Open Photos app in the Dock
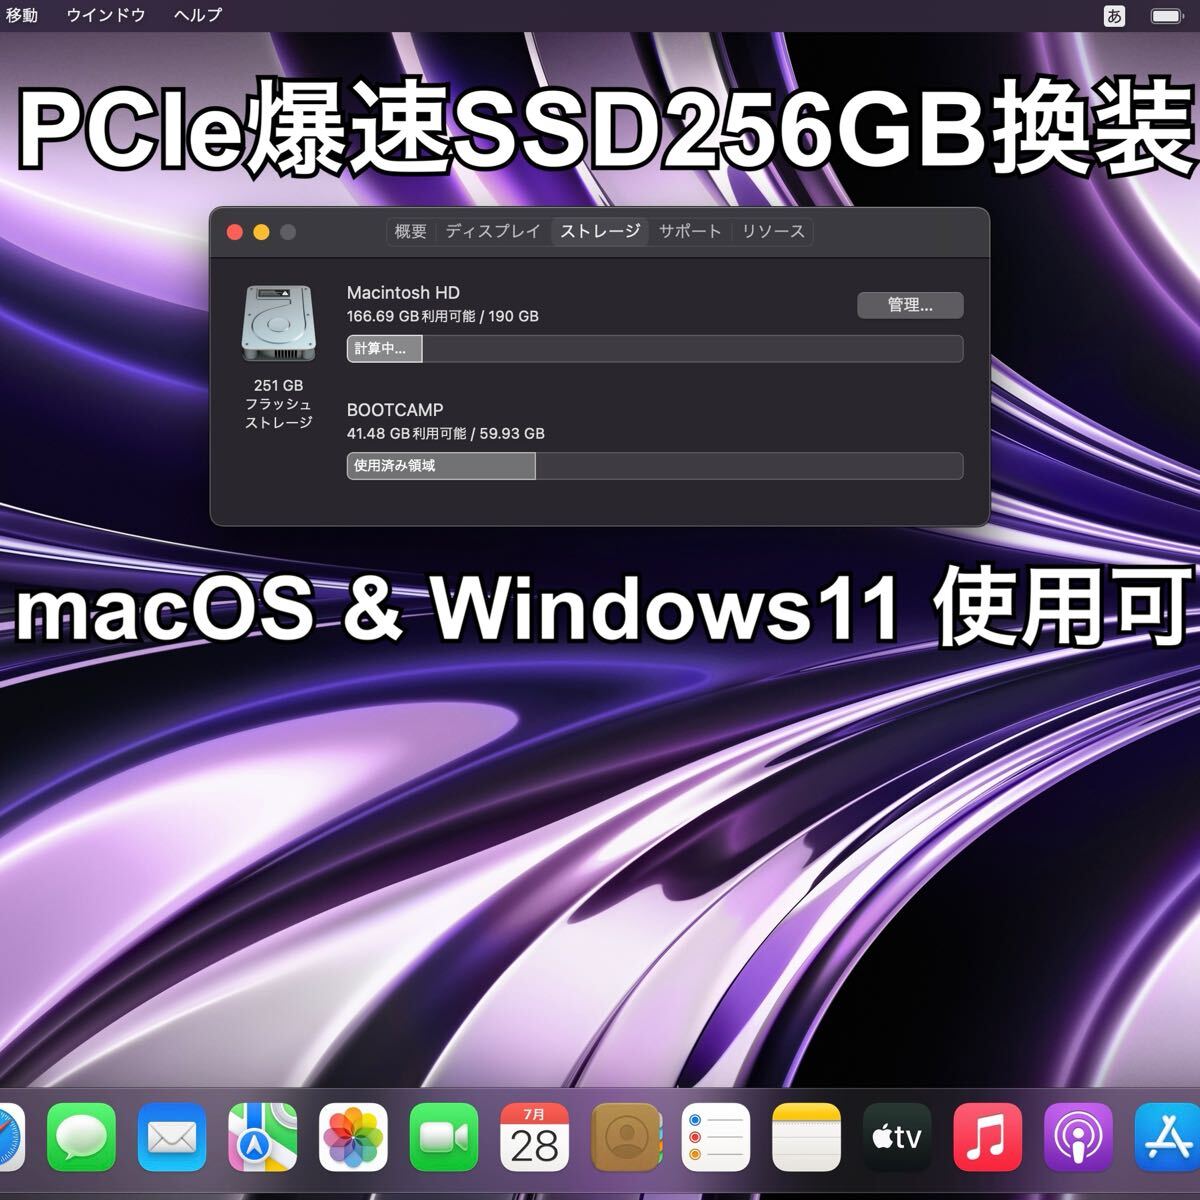1200x1200 pixels. pos(353,1138)
